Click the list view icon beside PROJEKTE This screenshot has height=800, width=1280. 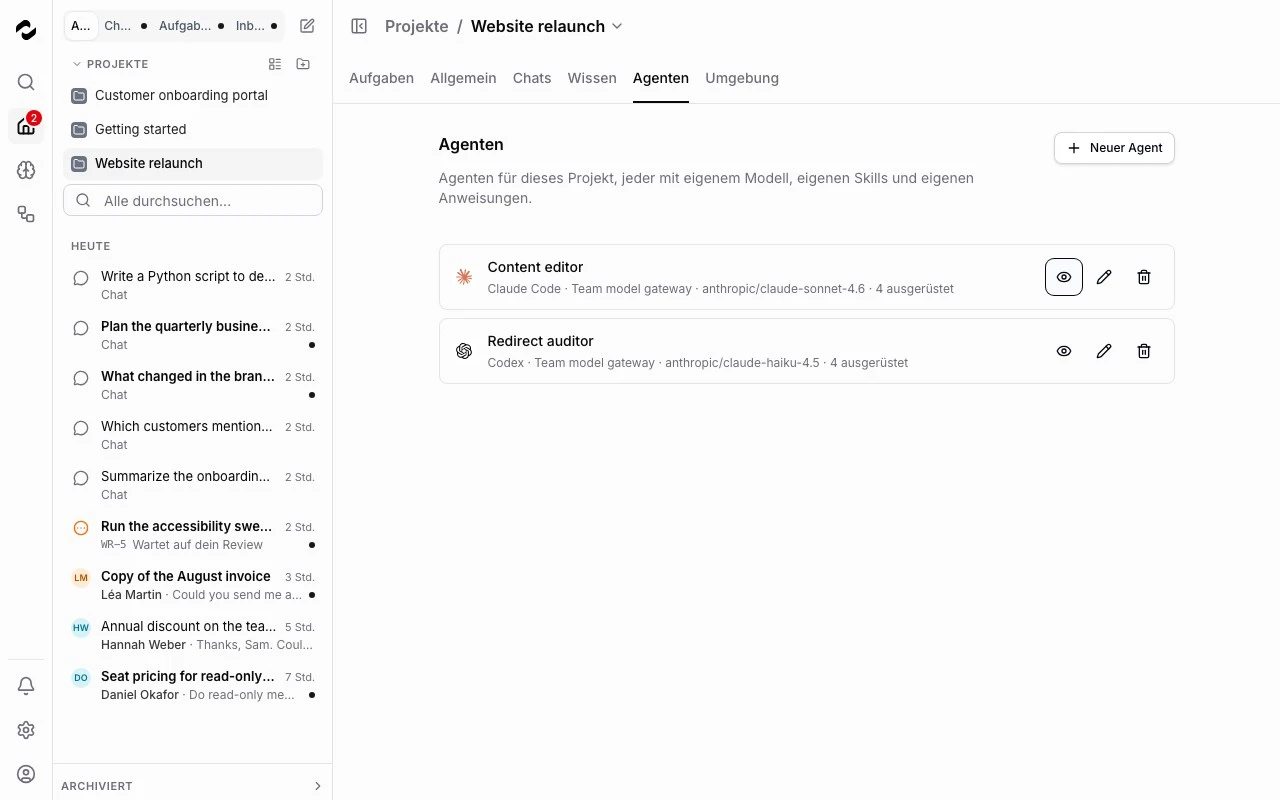click(x=275, y=64)
